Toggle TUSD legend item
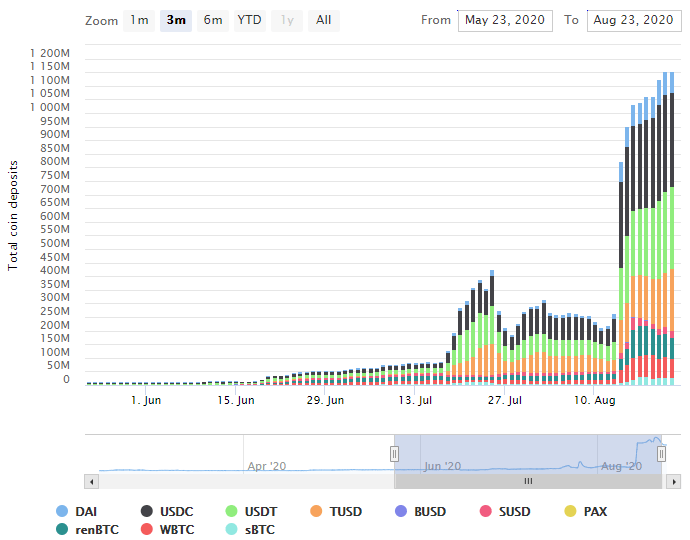The width and height of the screenshot is (690, 540). click(x=336, y=511)
